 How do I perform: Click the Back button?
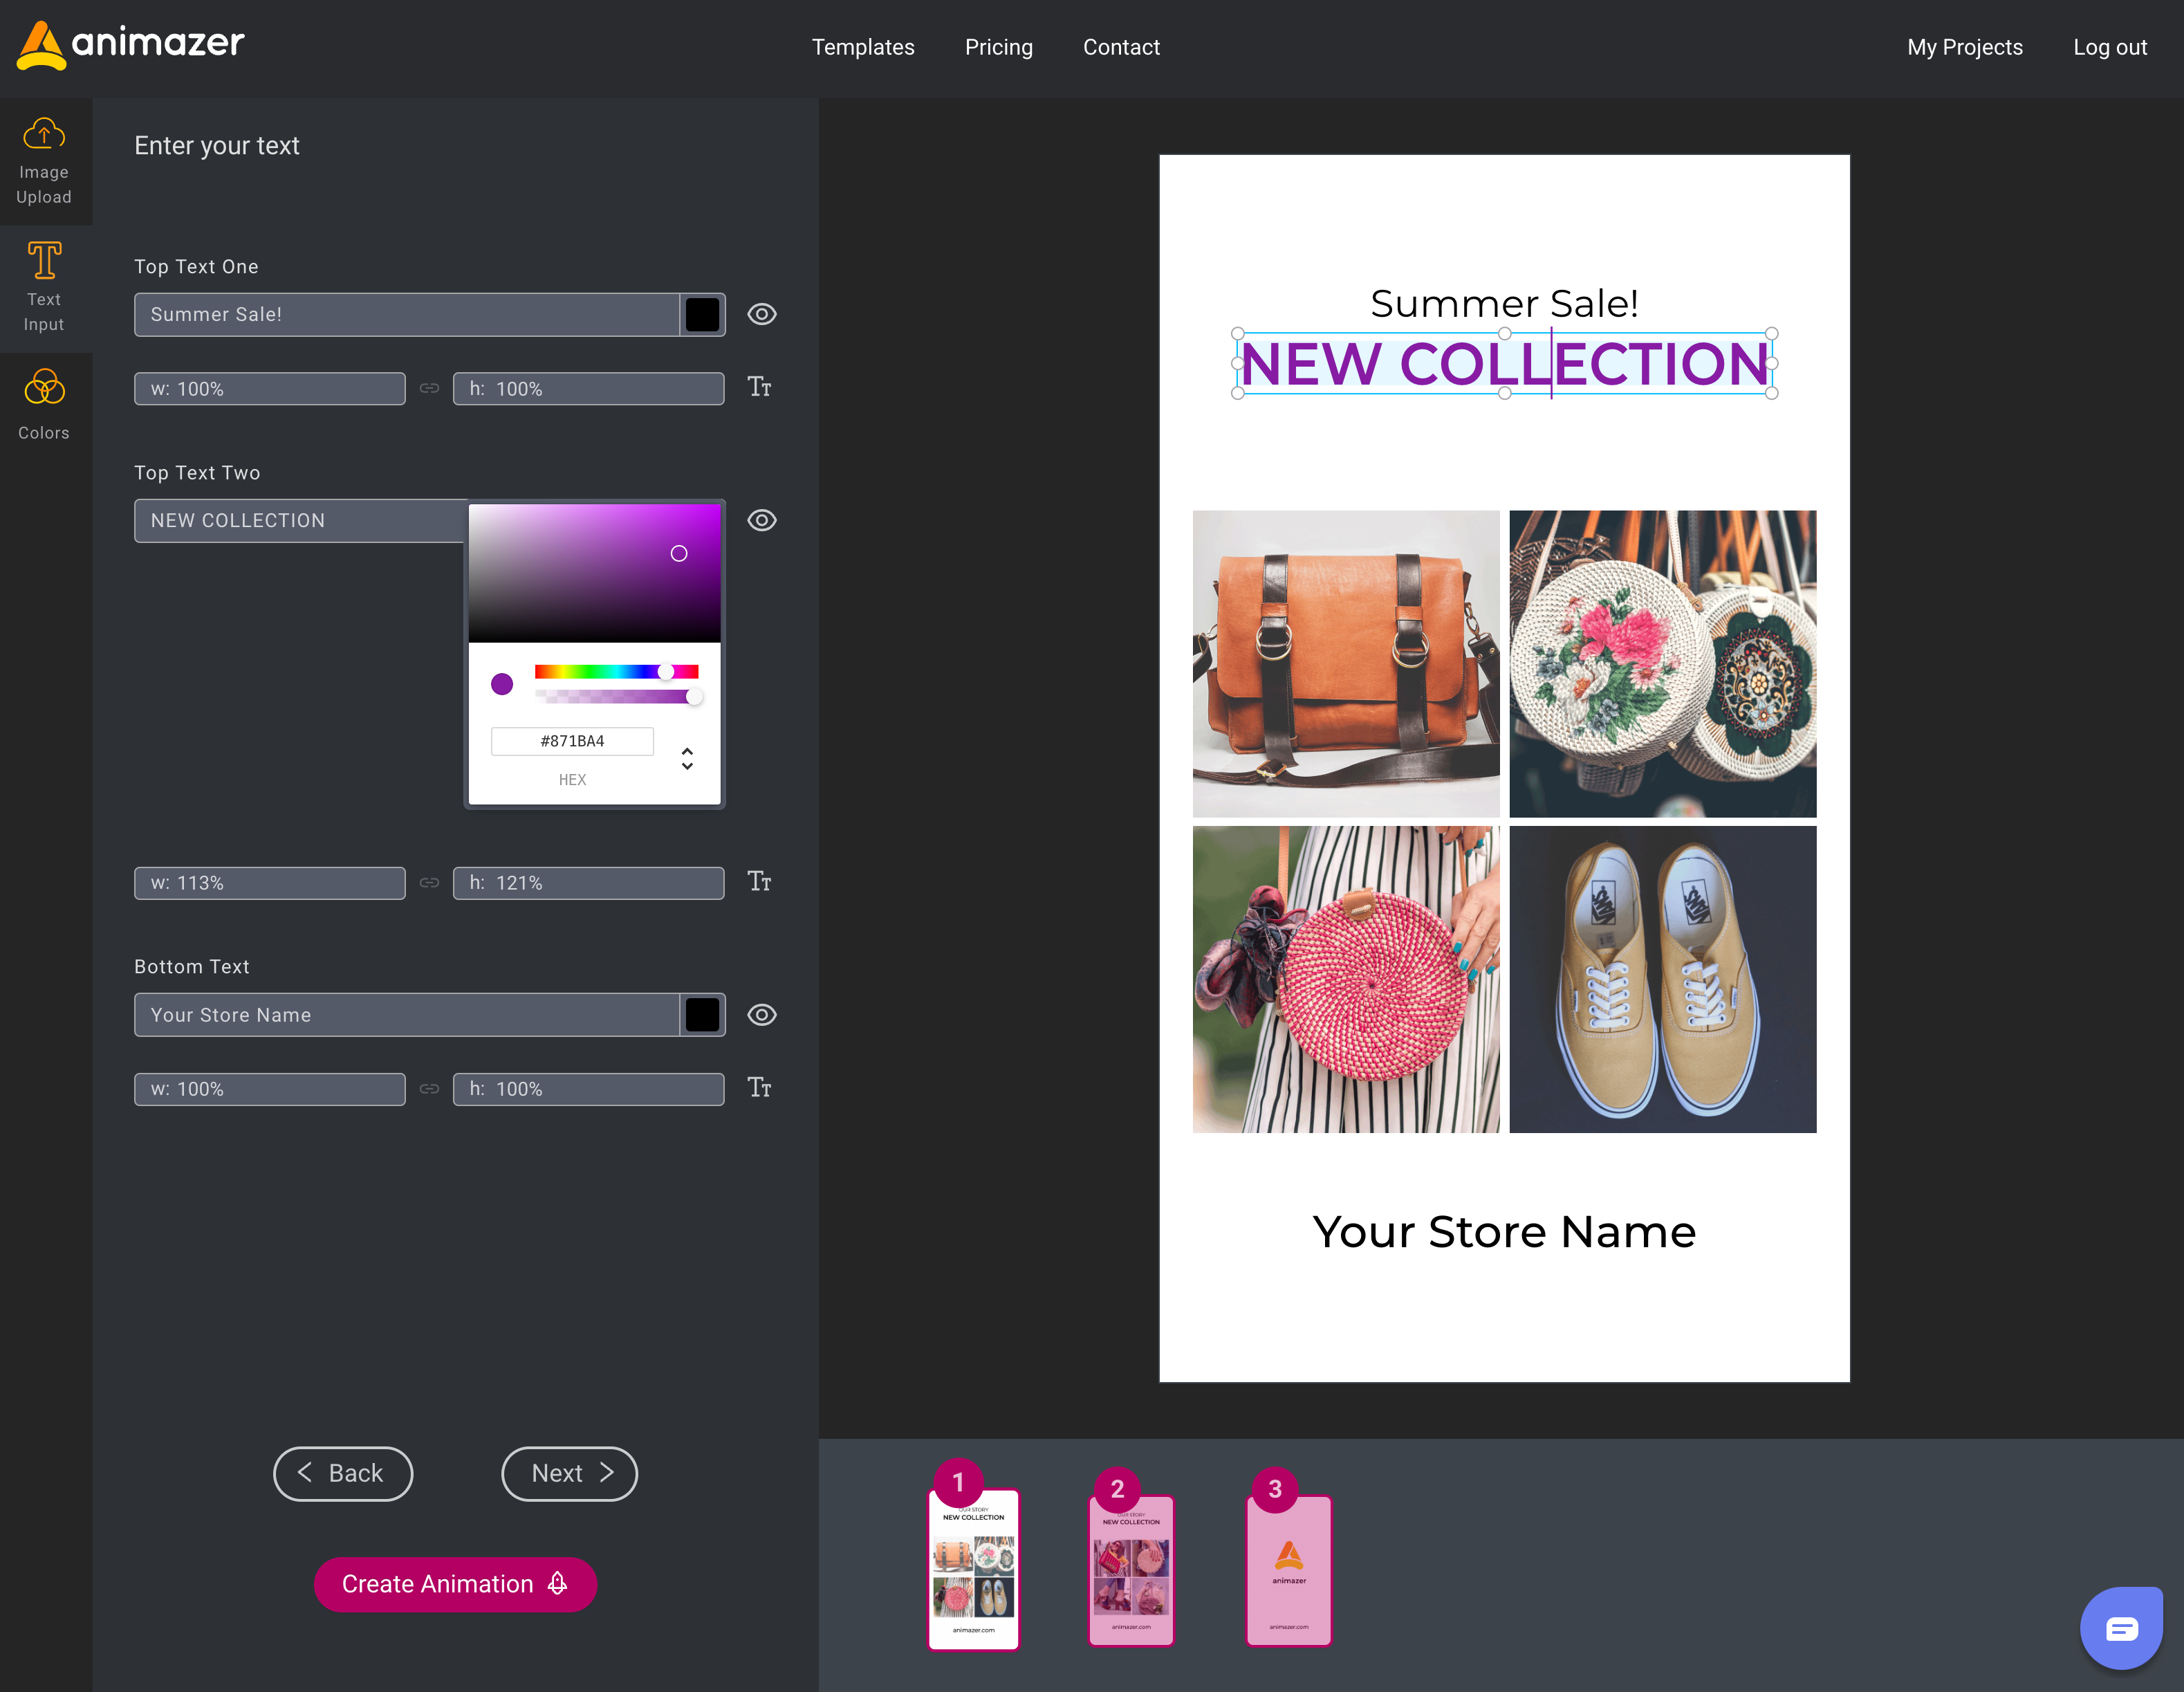point(343,1473)
